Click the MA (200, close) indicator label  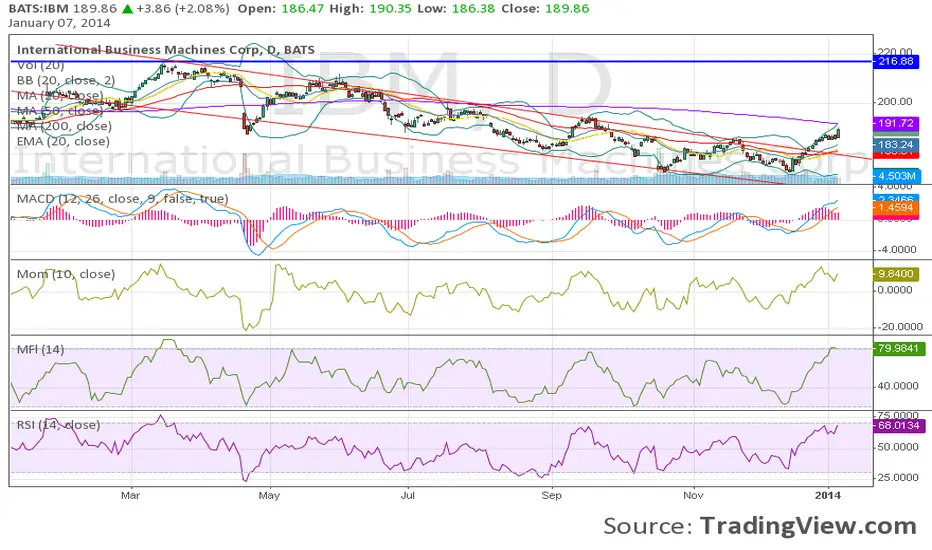[x=64, y=126]
